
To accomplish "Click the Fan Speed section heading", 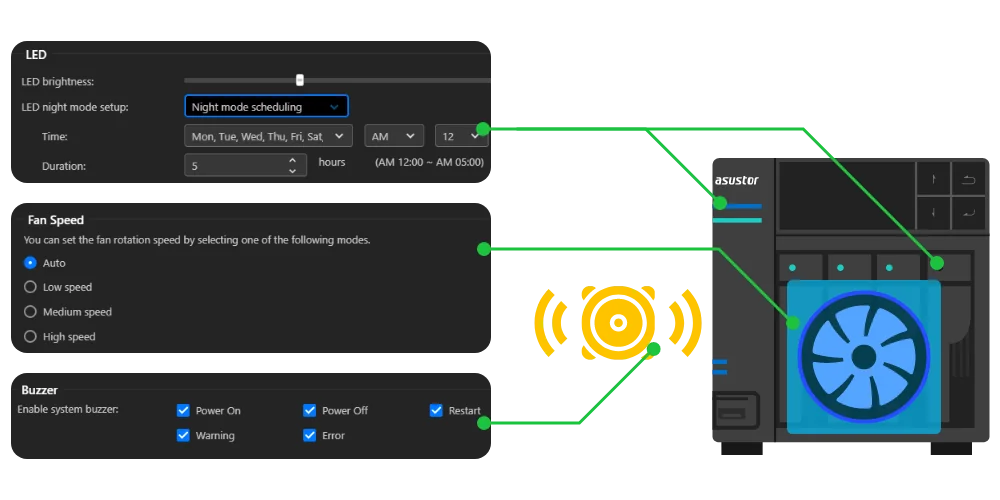I will pyautogui.click(x=55, y=220).
